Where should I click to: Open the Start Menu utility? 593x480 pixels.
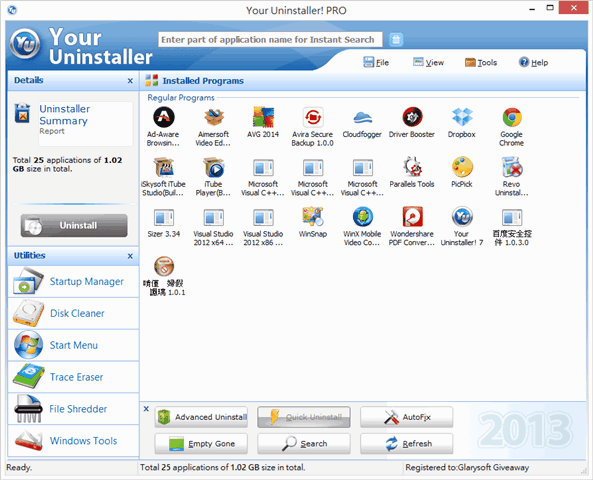73,345
